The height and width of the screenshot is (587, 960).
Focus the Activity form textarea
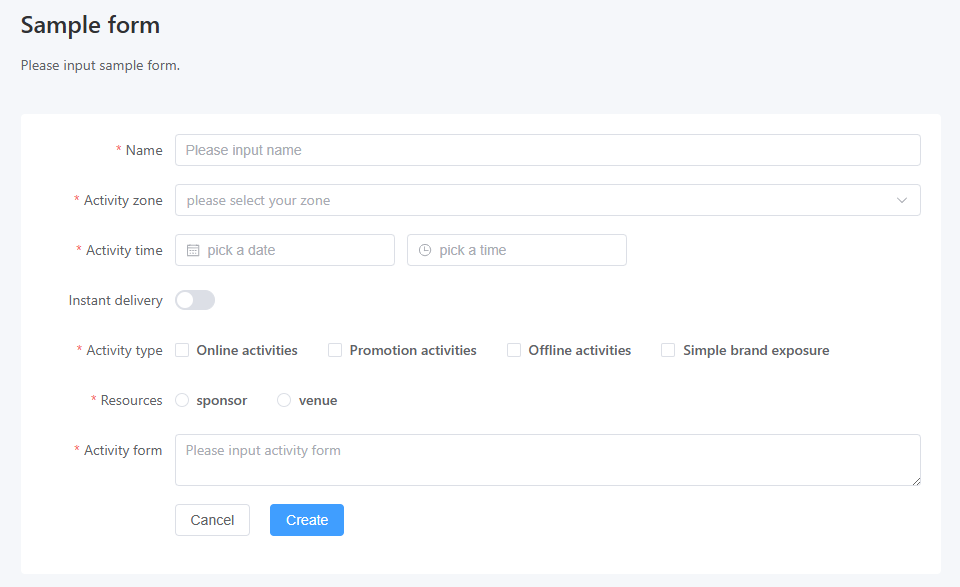coord(547,460)
